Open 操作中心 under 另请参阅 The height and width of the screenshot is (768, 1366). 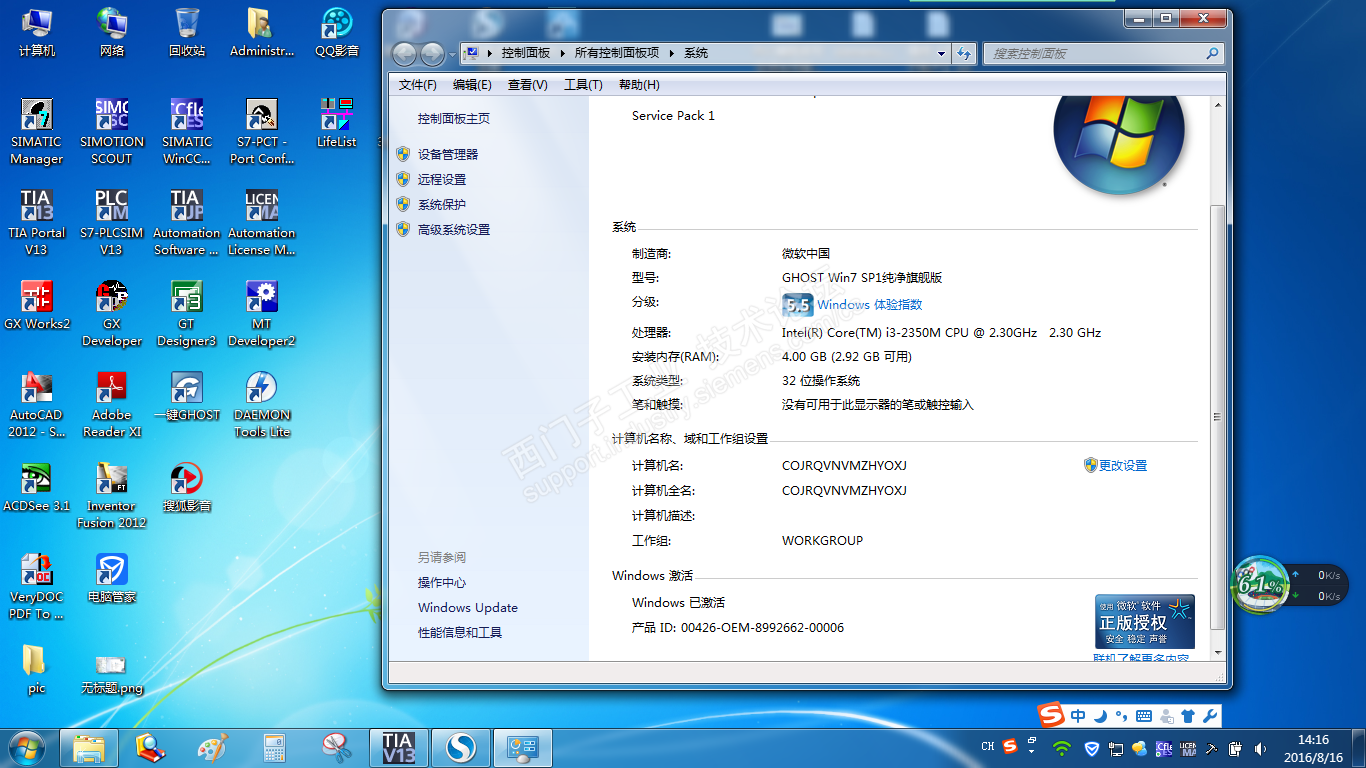(442, 583)
